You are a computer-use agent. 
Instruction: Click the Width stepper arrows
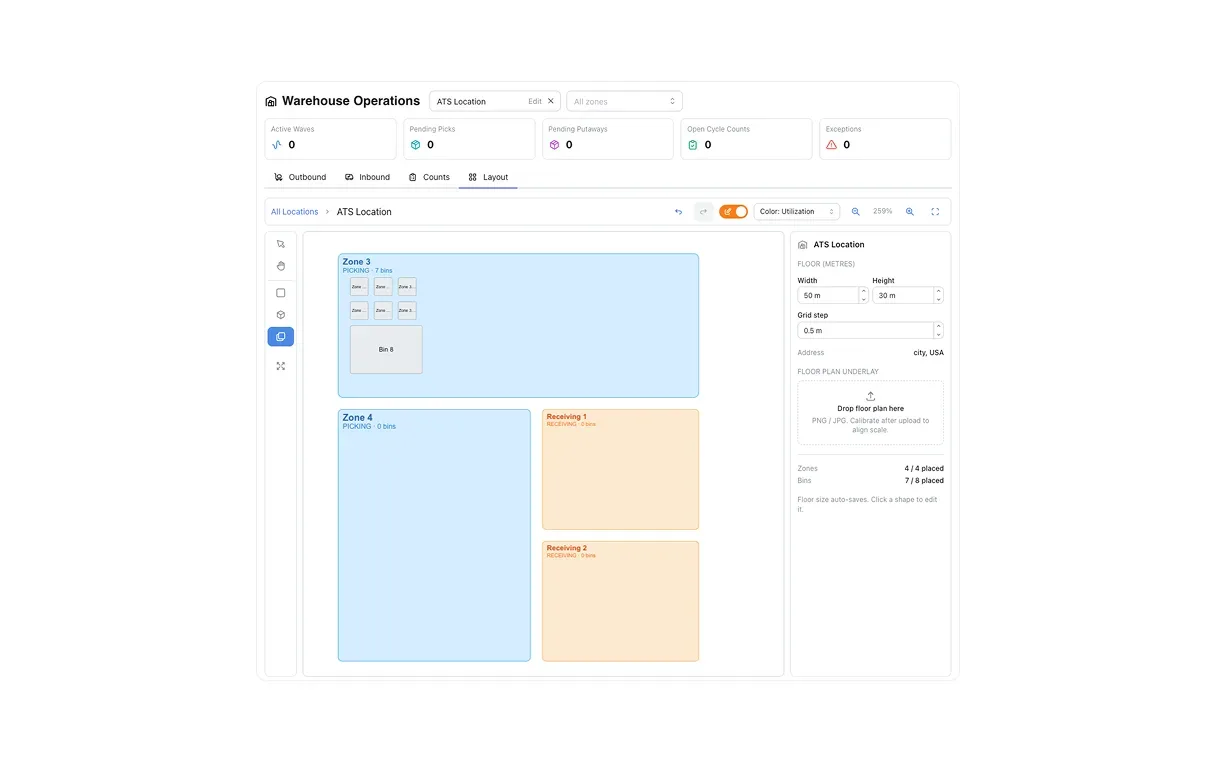864,295
